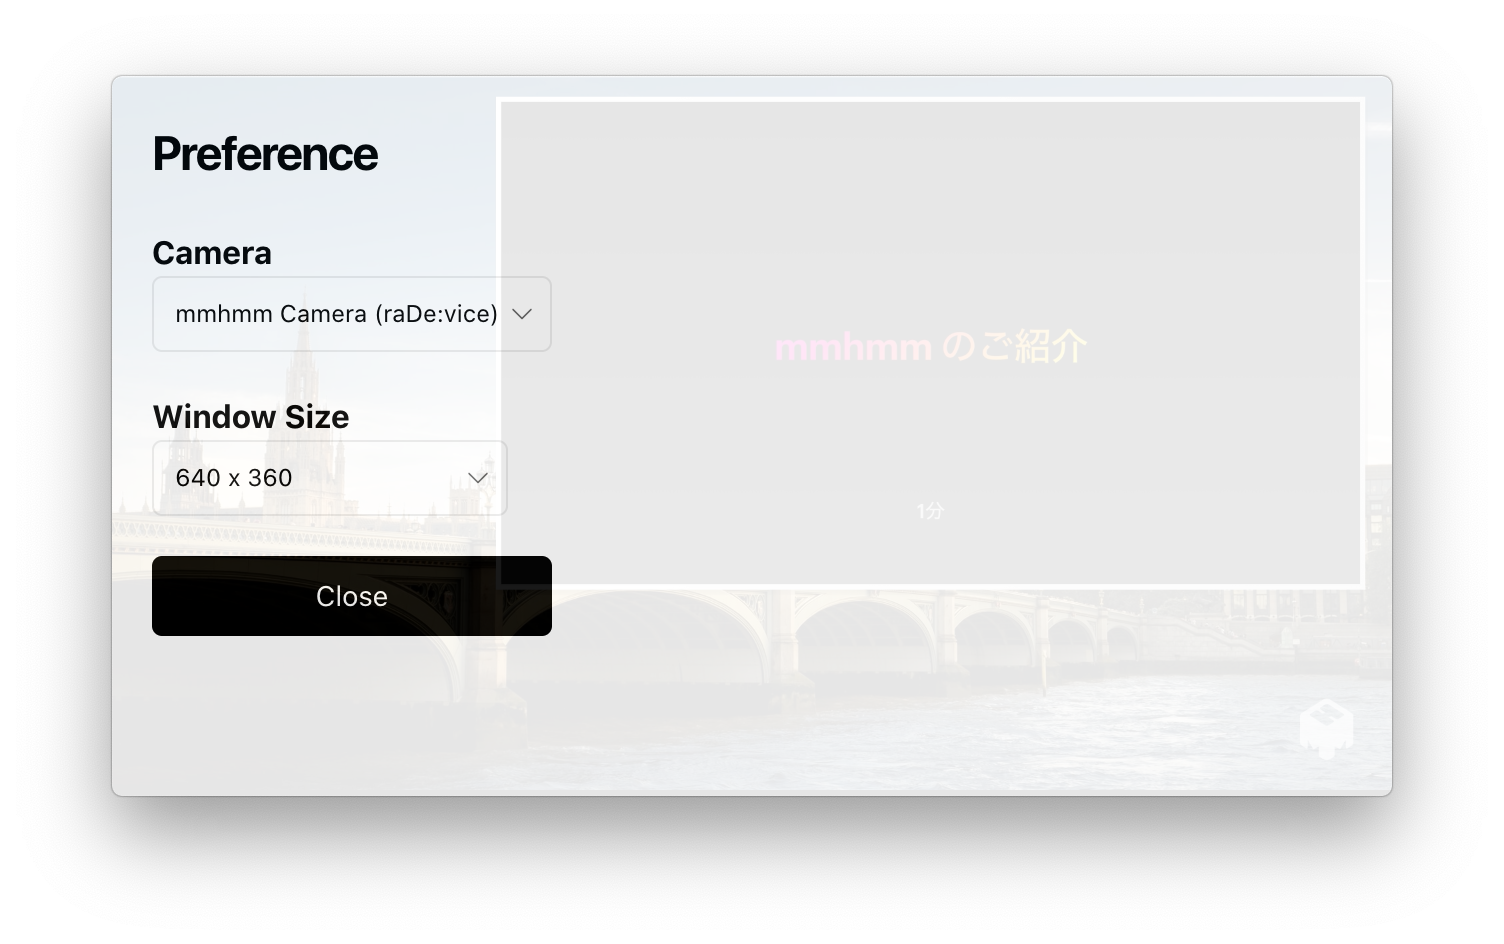Image resolution: width=1504 pixels, height=944 pixels.
Task: Click the Camera section label
Action: pos(212,253)
